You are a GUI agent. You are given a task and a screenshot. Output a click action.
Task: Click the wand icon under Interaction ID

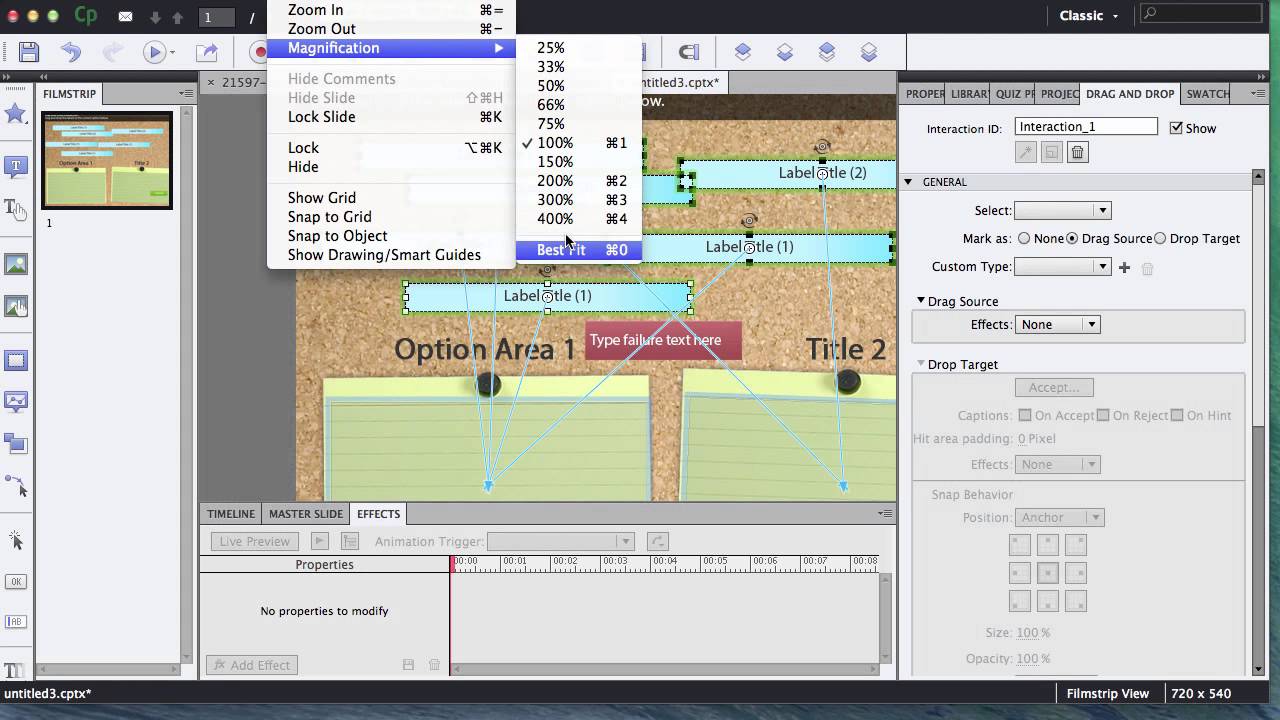1025,152
